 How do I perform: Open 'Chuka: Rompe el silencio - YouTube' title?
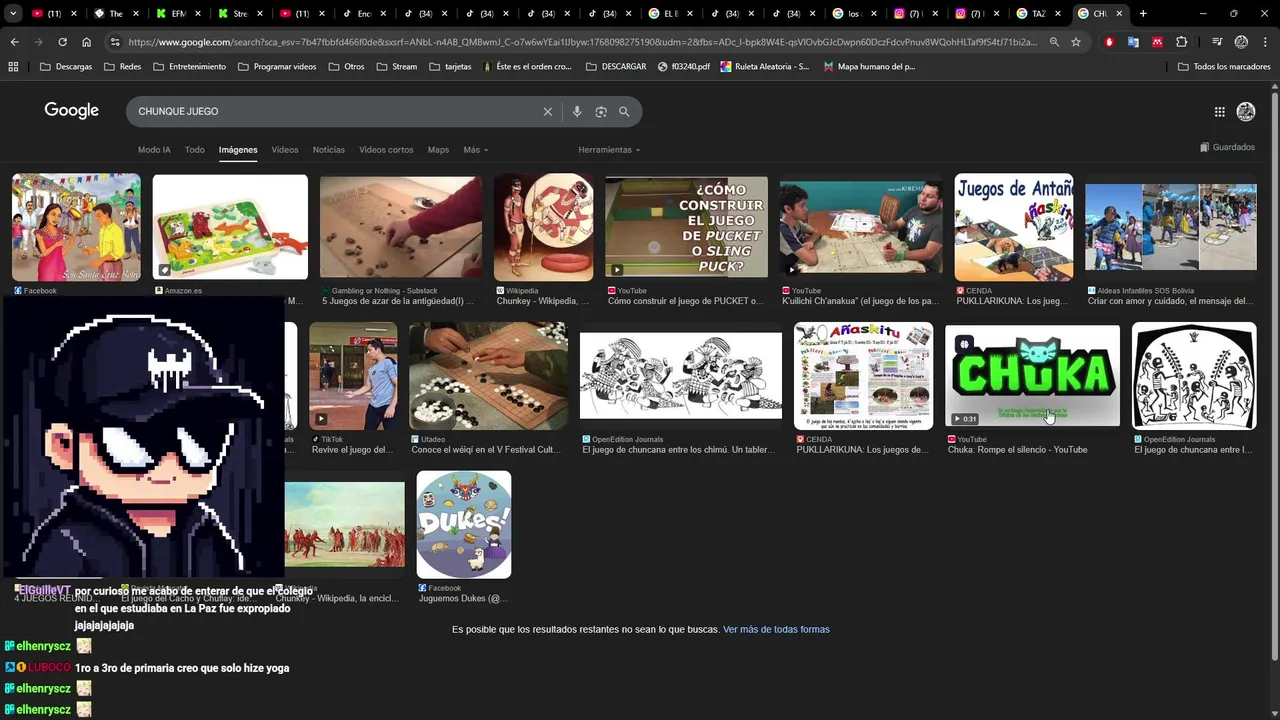(x=1017, y=450)
